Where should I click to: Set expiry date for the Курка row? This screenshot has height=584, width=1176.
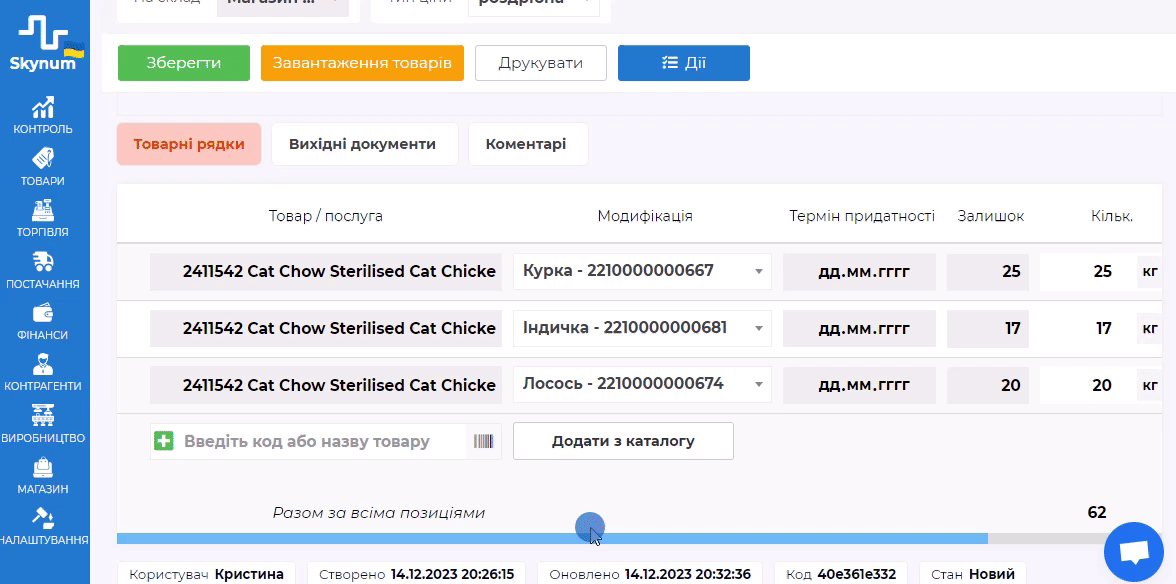[860, 271]
